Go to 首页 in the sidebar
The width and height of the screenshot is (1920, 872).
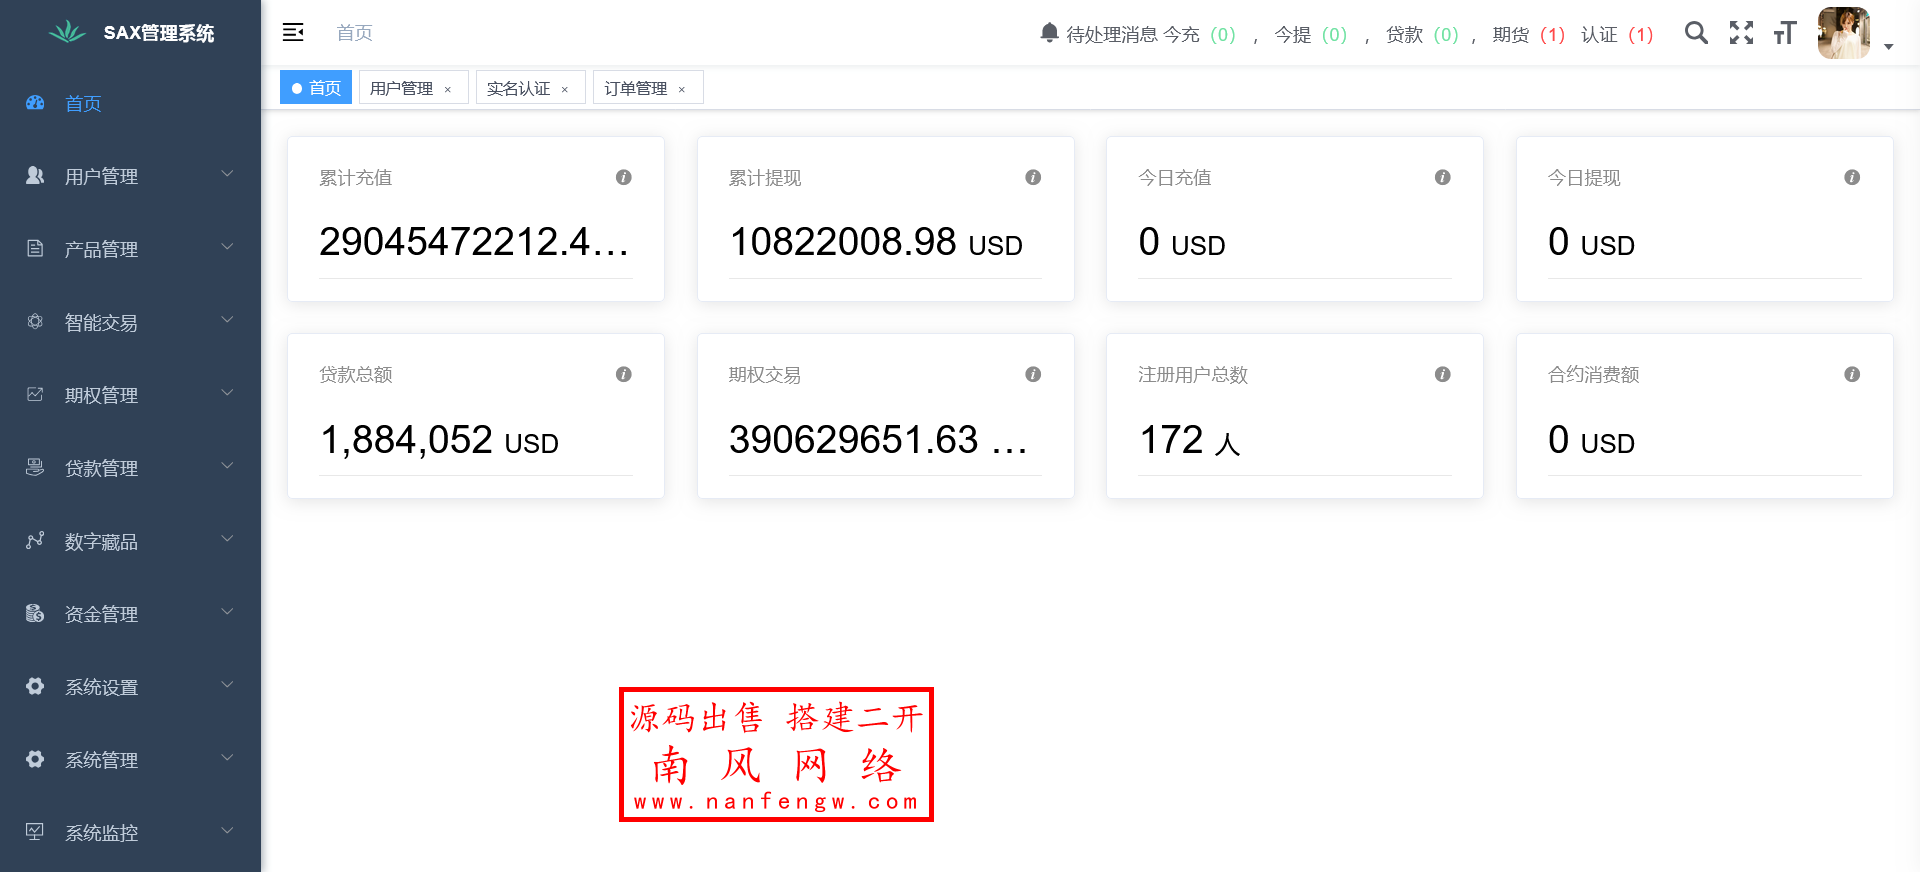[x=83, y=103]
